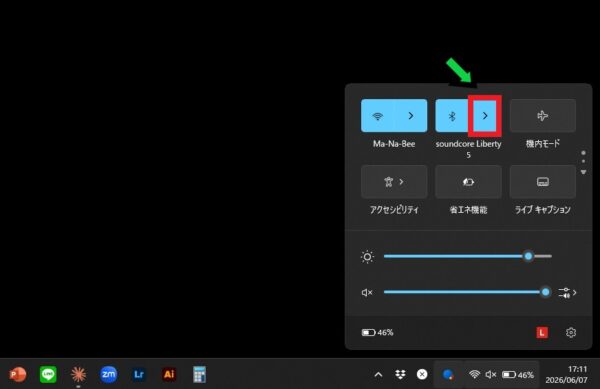Click the brightness sun icon

coord(367,257)
